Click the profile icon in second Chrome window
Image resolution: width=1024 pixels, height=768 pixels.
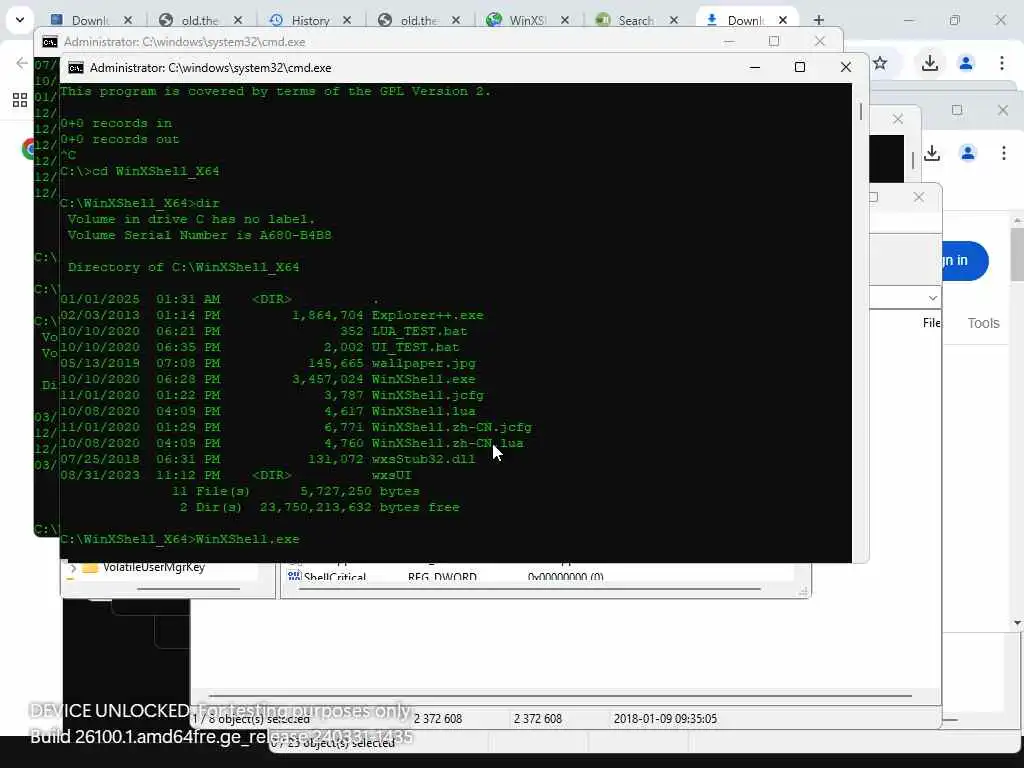(x=968, y=153)
